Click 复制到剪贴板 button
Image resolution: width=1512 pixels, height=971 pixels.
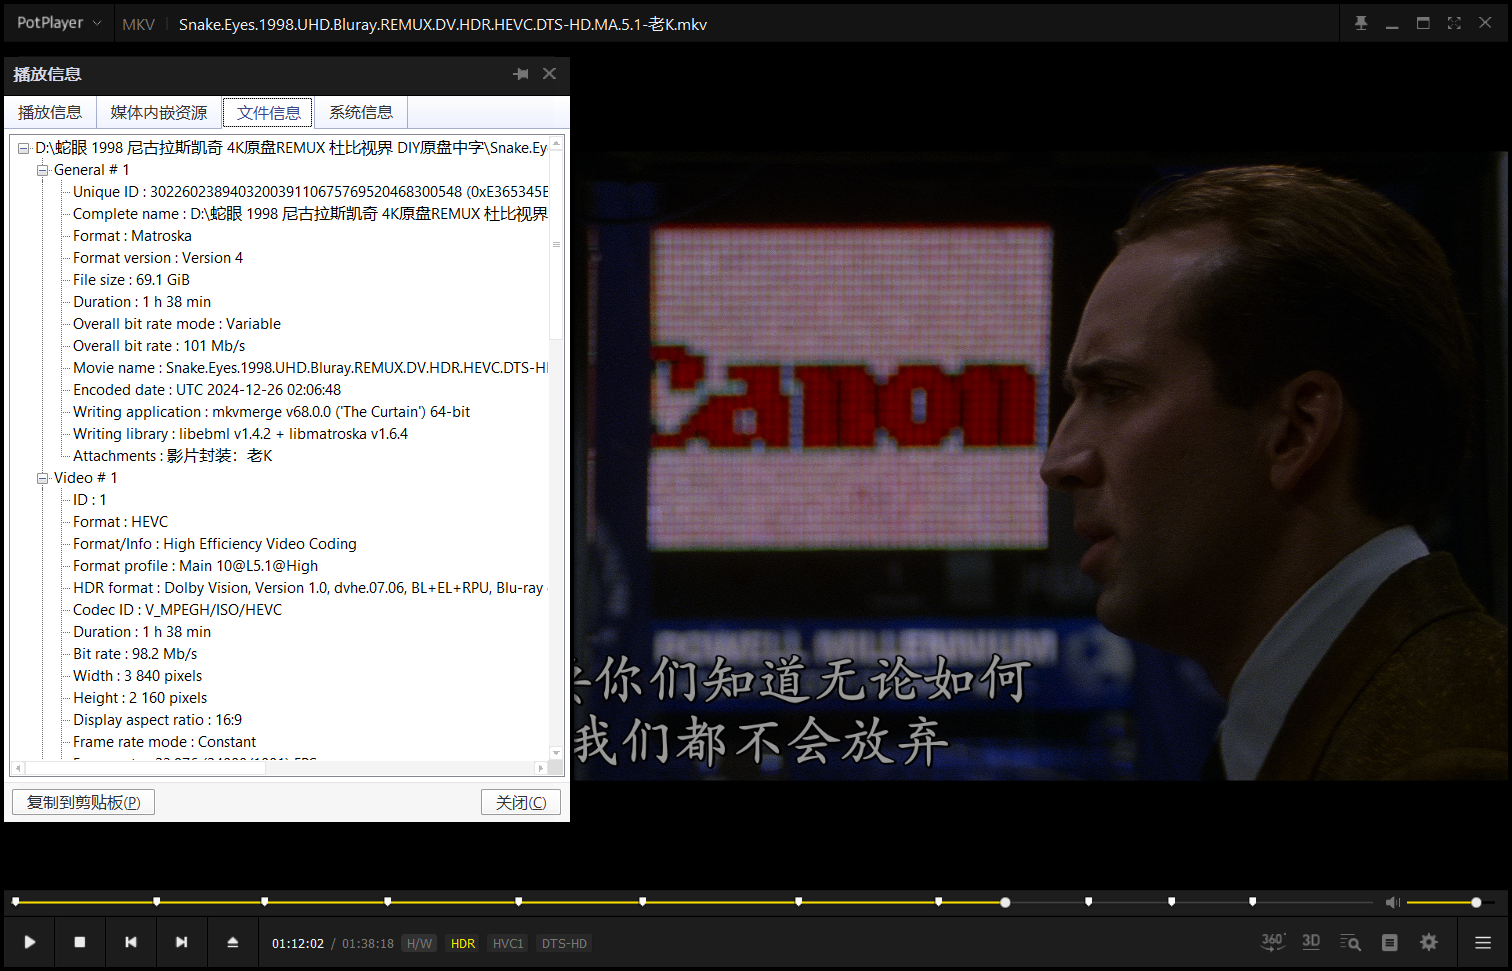pyautogui.click(x=84, y=802)
